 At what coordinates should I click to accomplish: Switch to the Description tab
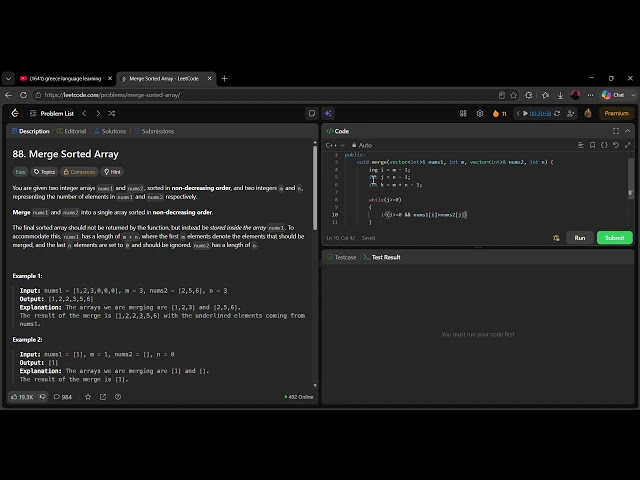(31, 131)
